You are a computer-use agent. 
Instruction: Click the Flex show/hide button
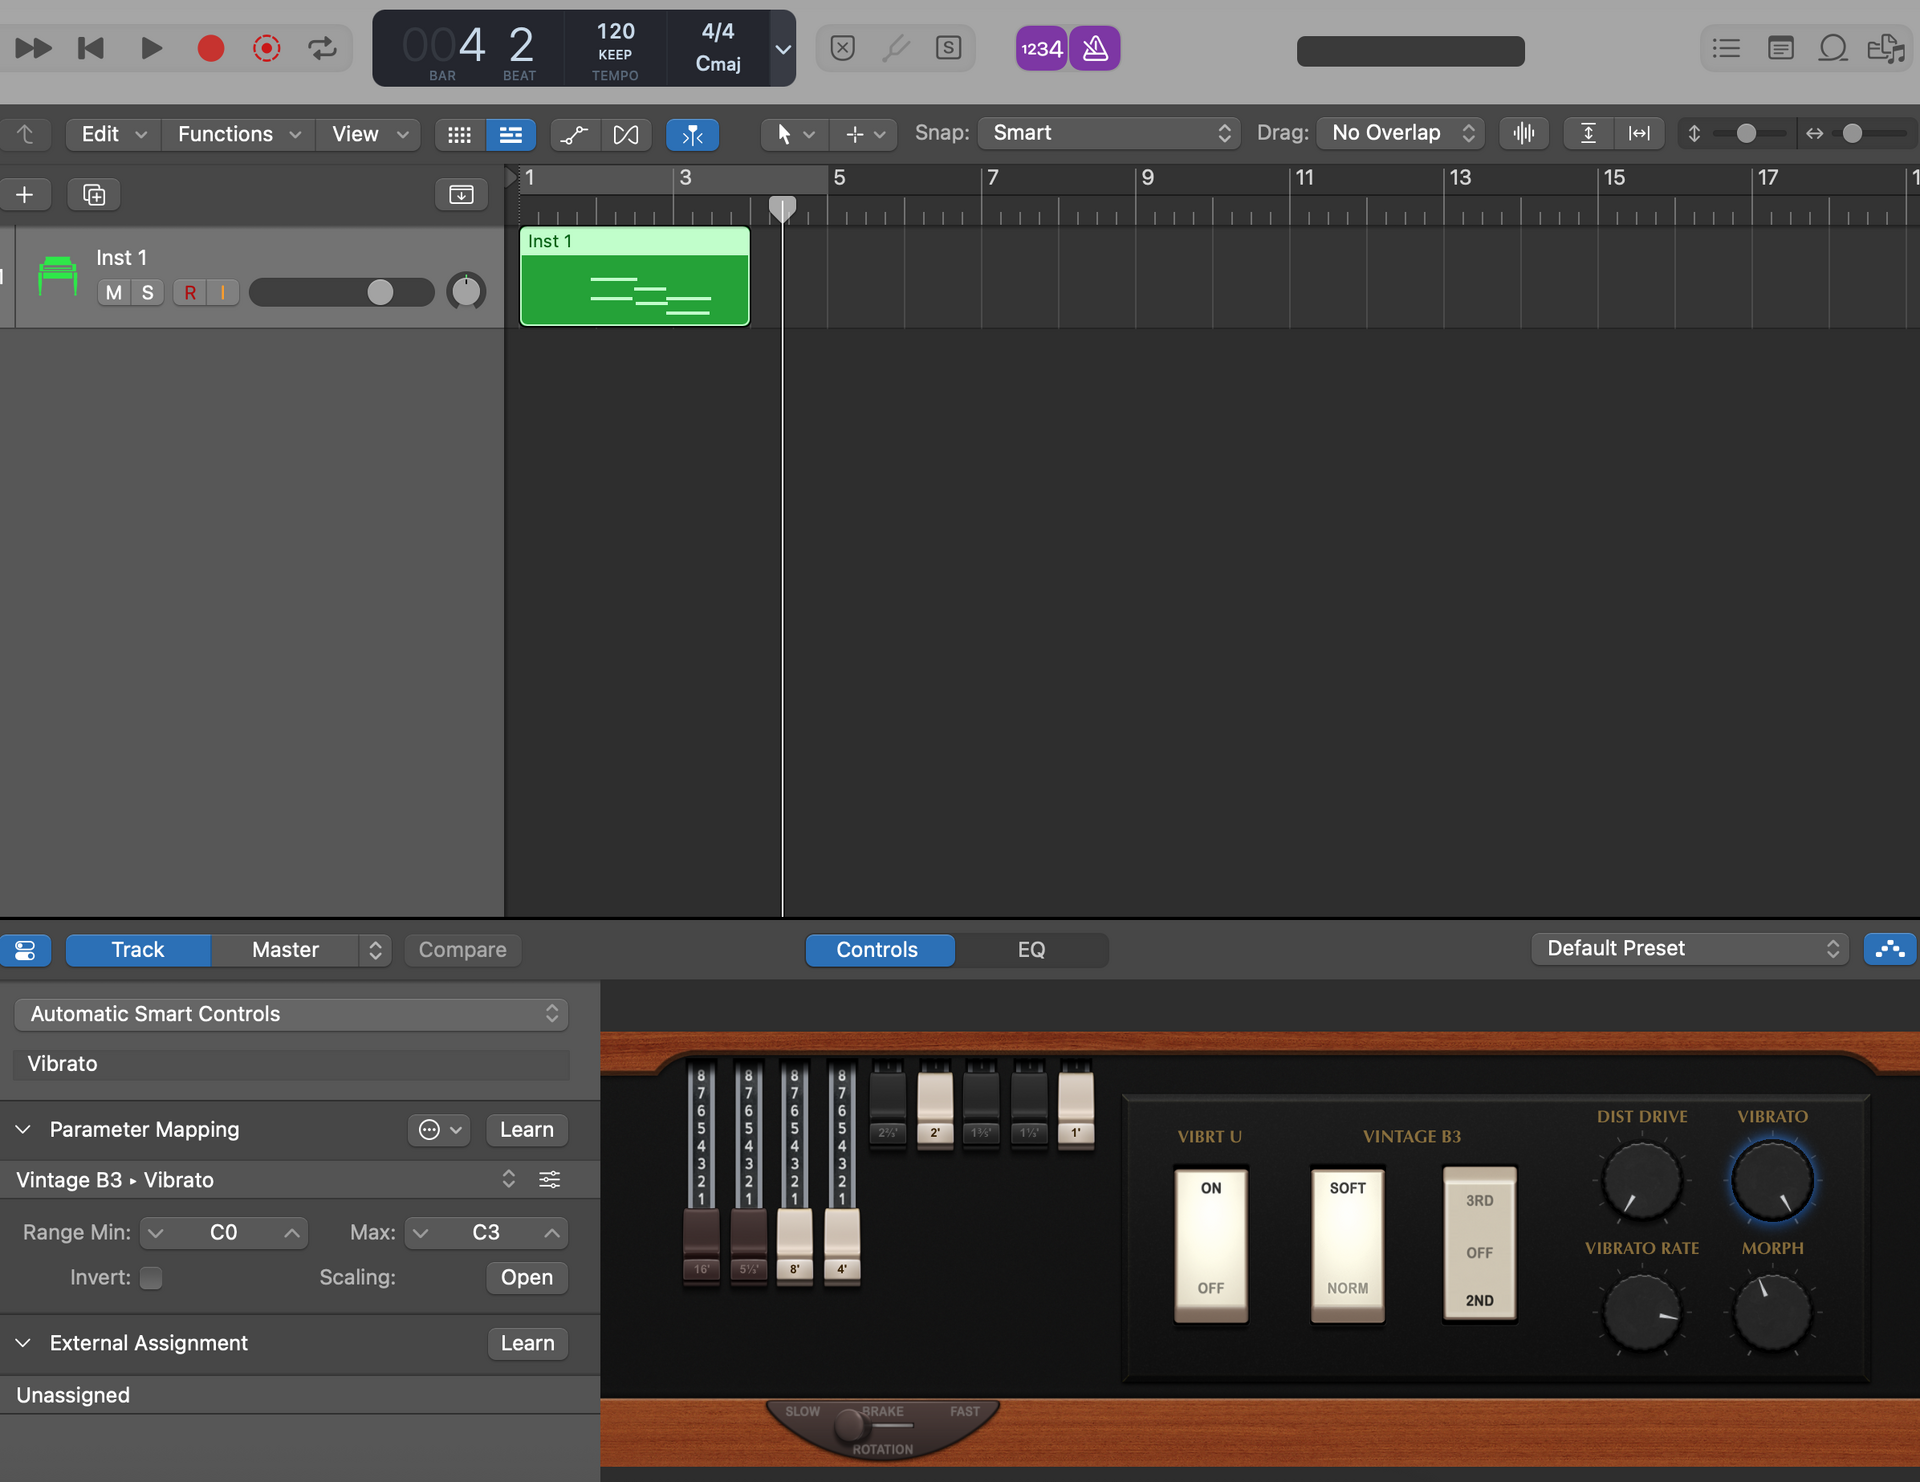626,134
